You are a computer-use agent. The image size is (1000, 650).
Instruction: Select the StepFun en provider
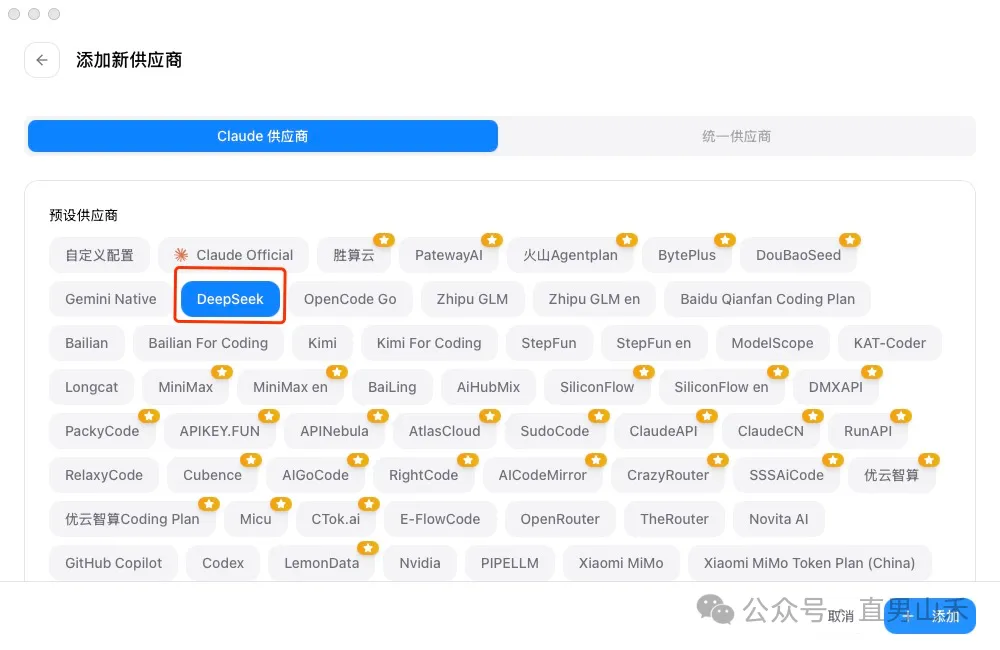point(654,343)
